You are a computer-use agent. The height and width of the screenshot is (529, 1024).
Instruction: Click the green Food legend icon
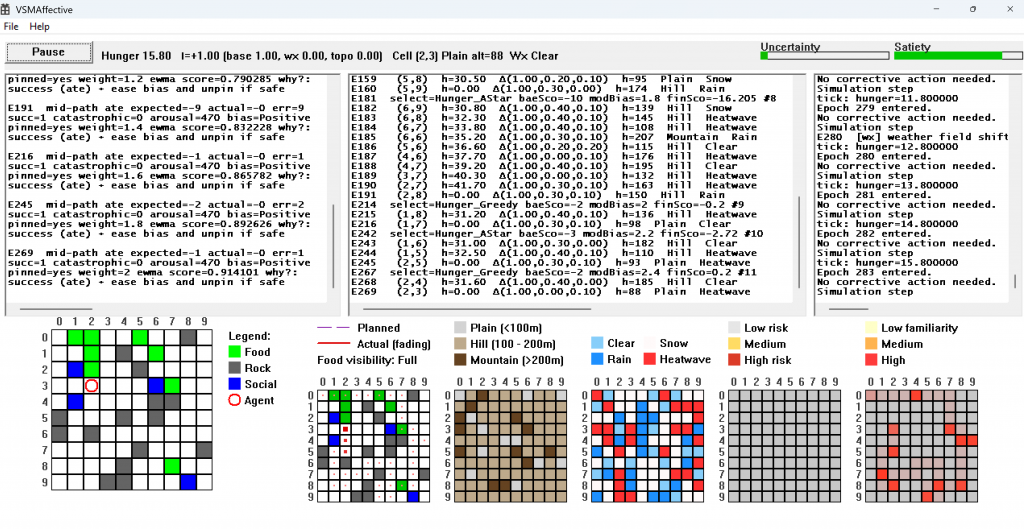point(236,352)
